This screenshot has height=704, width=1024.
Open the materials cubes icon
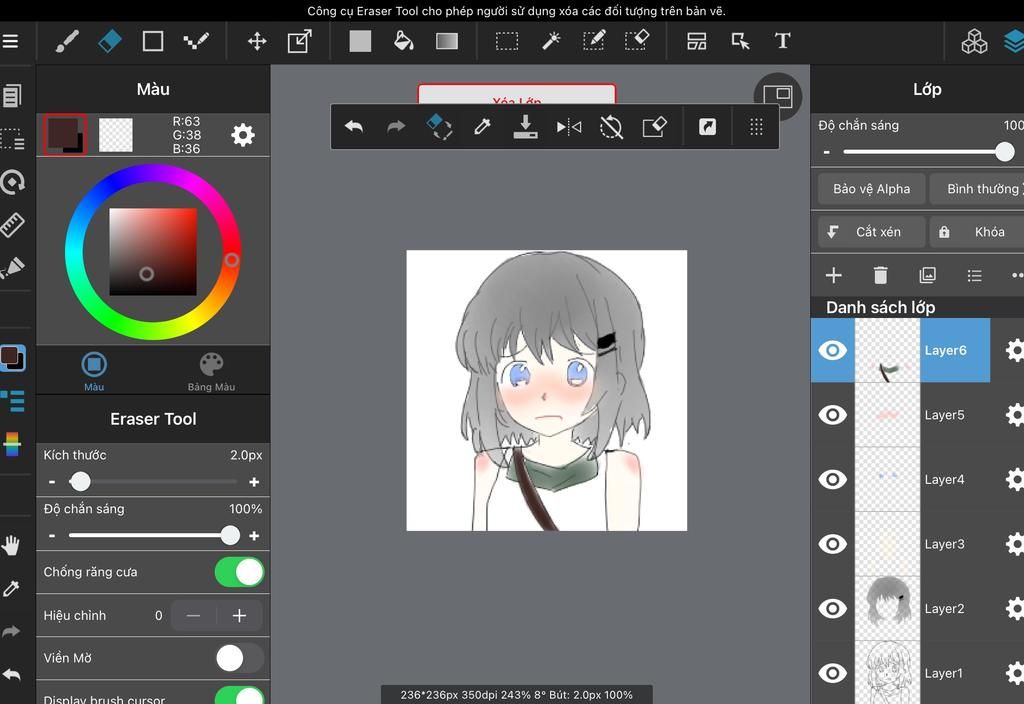[x=974, y=41]
